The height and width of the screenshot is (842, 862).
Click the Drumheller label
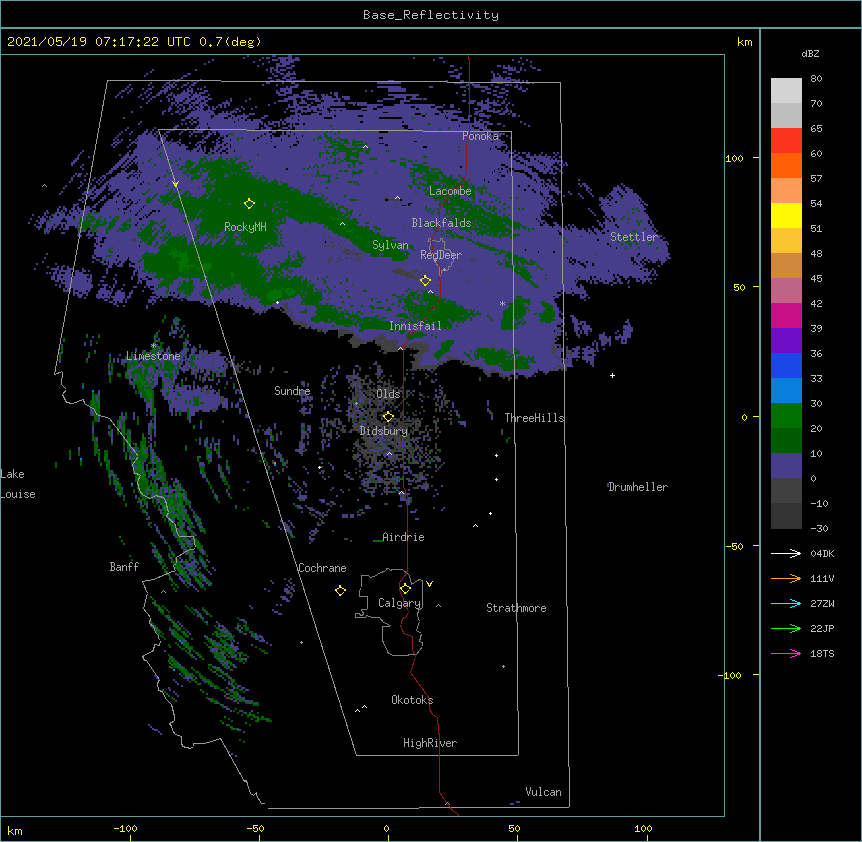[638, 487]
